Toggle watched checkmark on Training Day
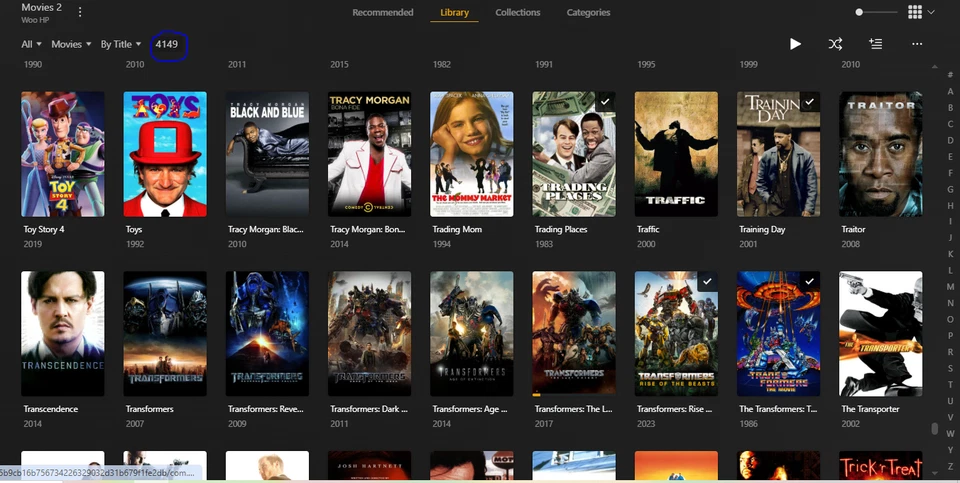The image size is (960, 483). tap(809, 102)
